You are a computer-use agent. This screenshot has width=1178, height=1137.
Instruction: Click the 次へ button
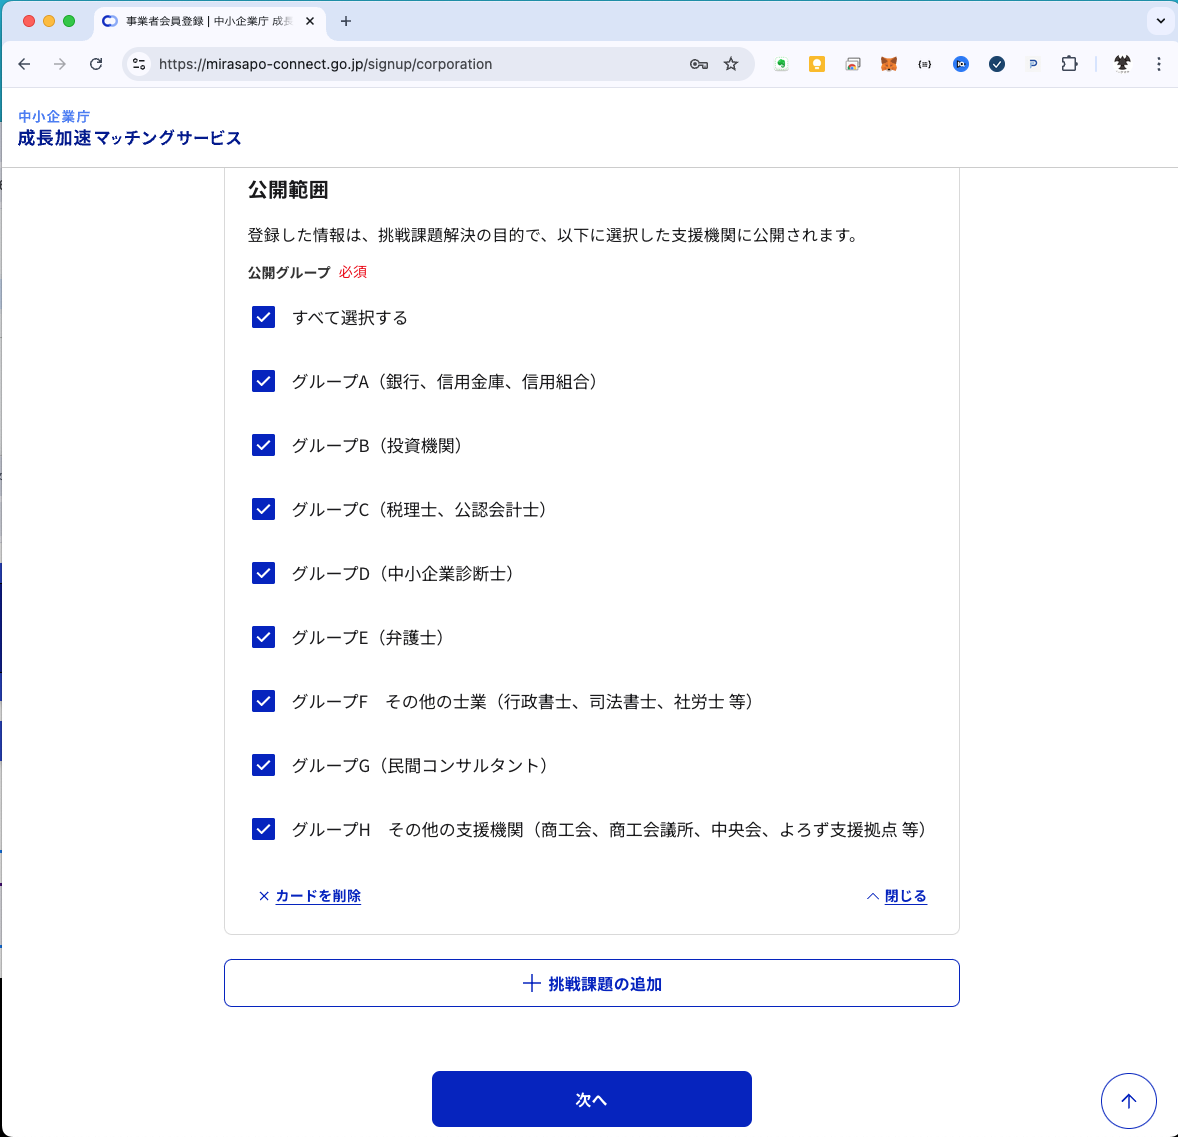[591, 1099]
